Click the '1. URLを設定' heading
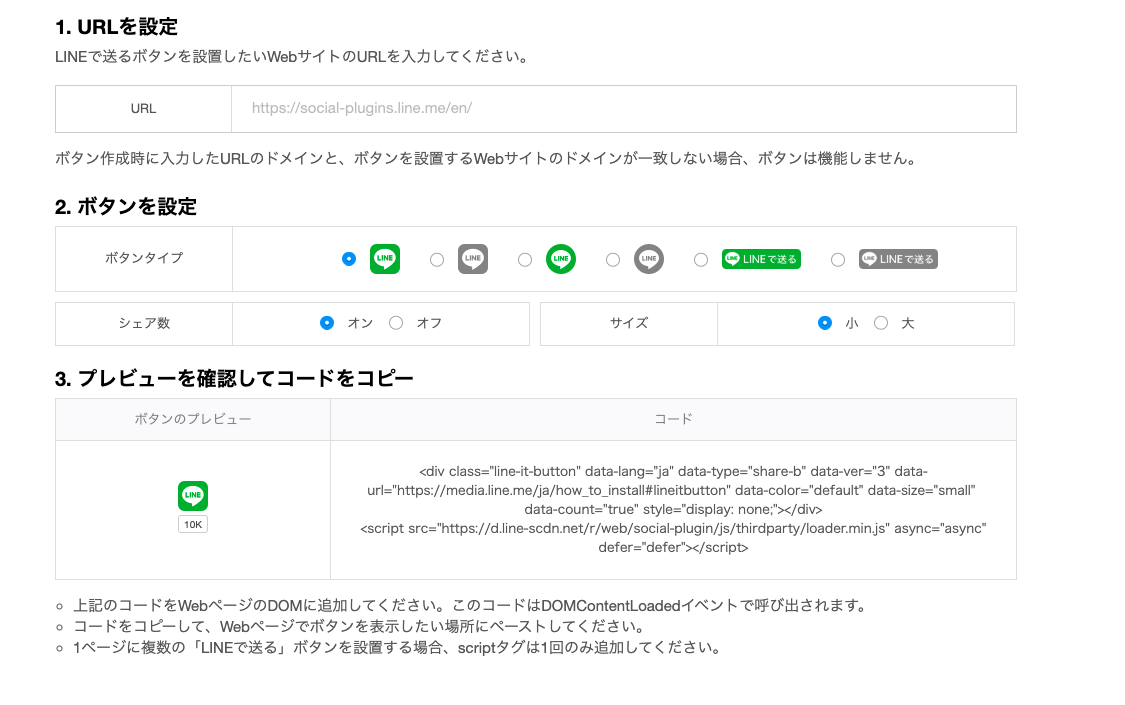1125x705 pixels. coord(116,27)
